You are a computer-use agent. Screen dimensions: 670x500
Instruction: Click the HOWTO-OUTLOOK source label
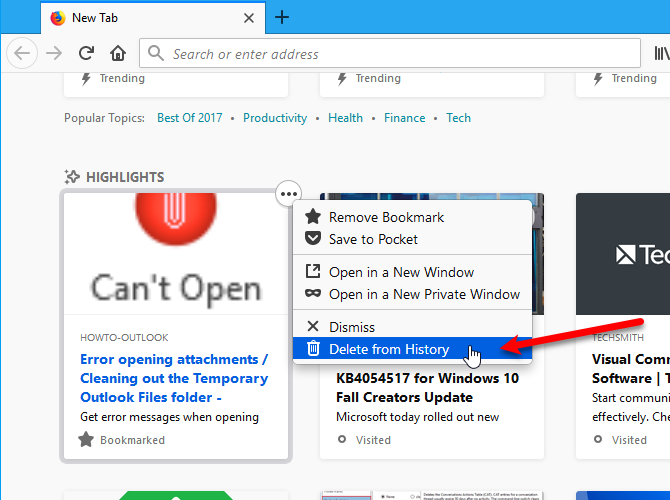(124, 338)
